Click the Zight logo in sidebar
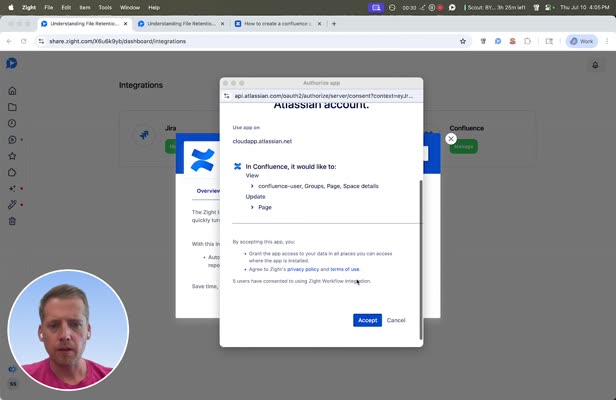Viewport: 616px width, 400px height. 12,63
